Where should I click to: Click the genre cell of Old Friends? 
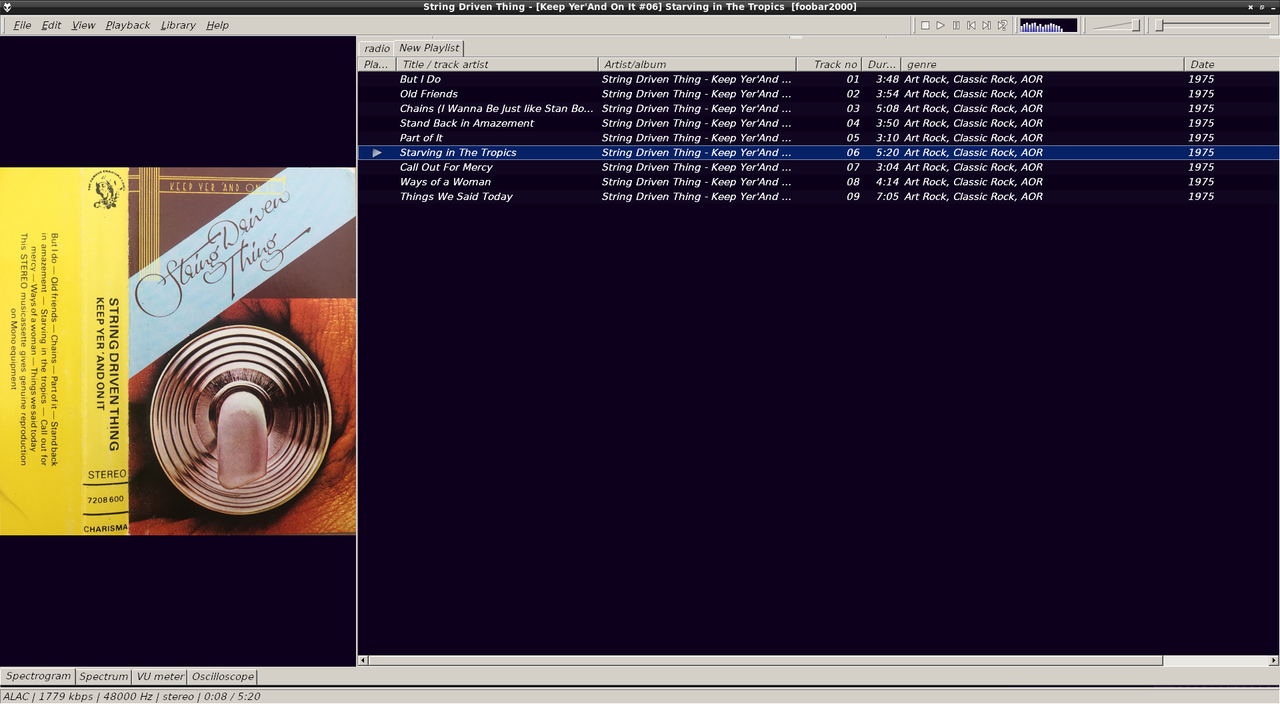click(x=973, y=94)
